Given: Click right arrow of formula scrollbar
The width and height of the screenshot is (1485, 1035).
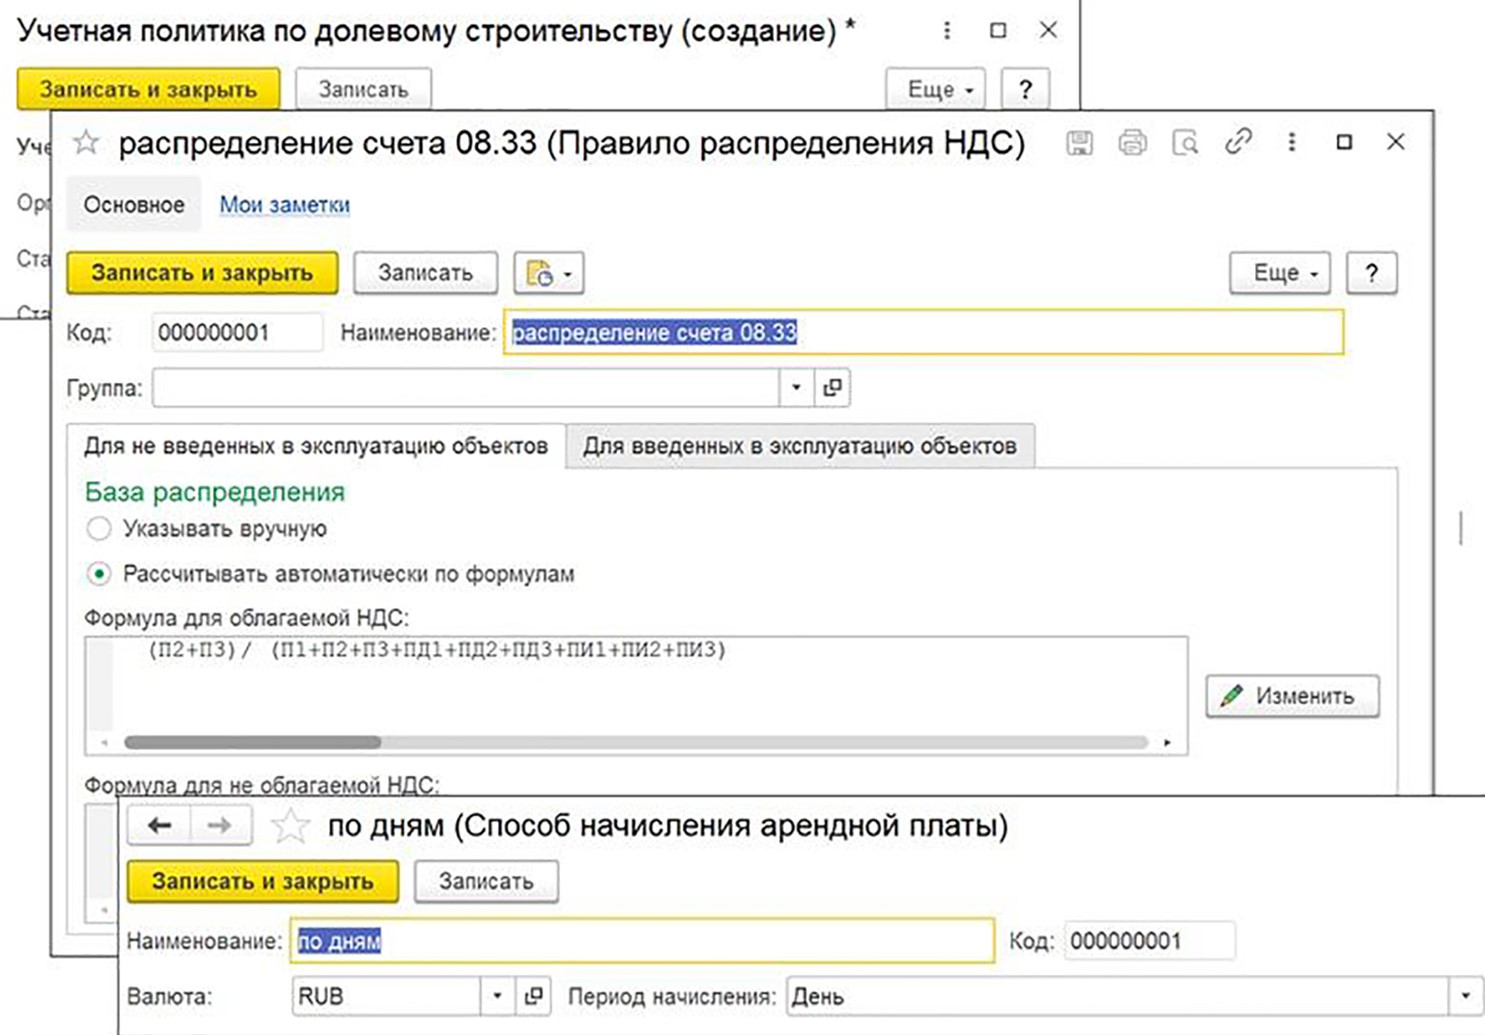Looking at the screenshot, I should (1167, 742).
